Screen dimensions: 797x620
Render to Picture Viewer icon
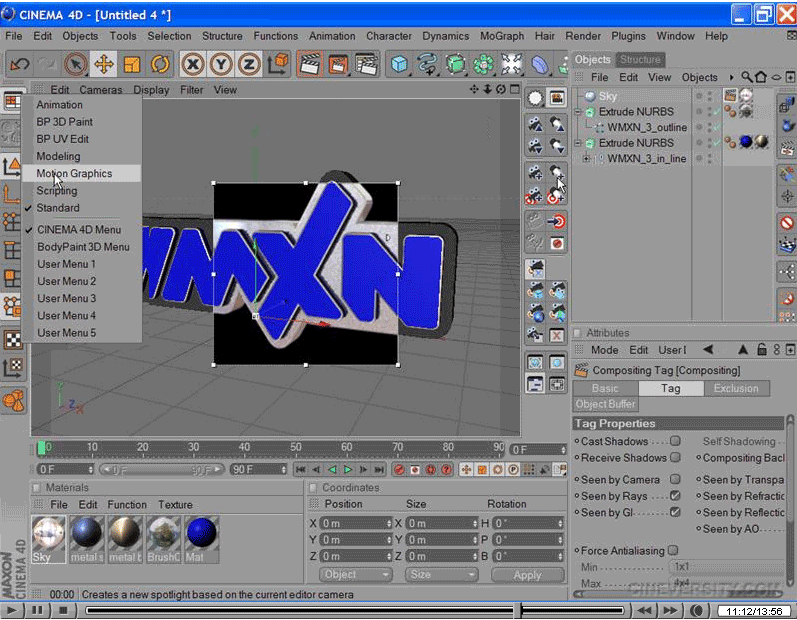[x=338, y=65]
